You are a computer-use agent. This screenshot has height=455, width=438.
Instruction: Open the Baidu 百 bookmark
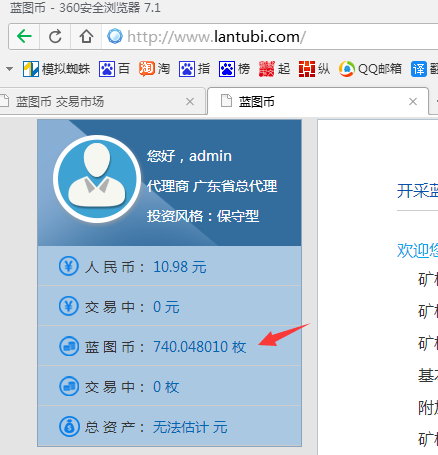pyautogui.click(x=114, y=69)
